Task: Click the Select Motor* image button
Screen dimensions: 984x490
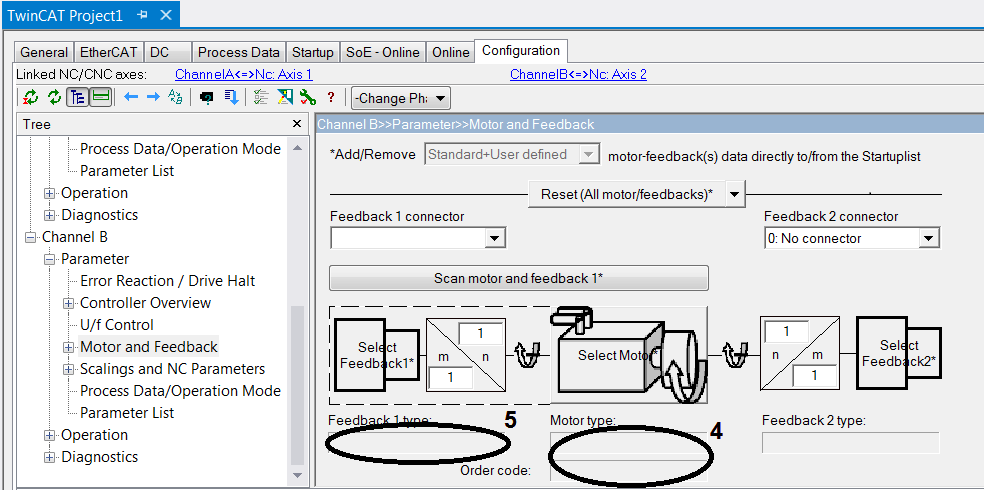Action: [628, 355]
